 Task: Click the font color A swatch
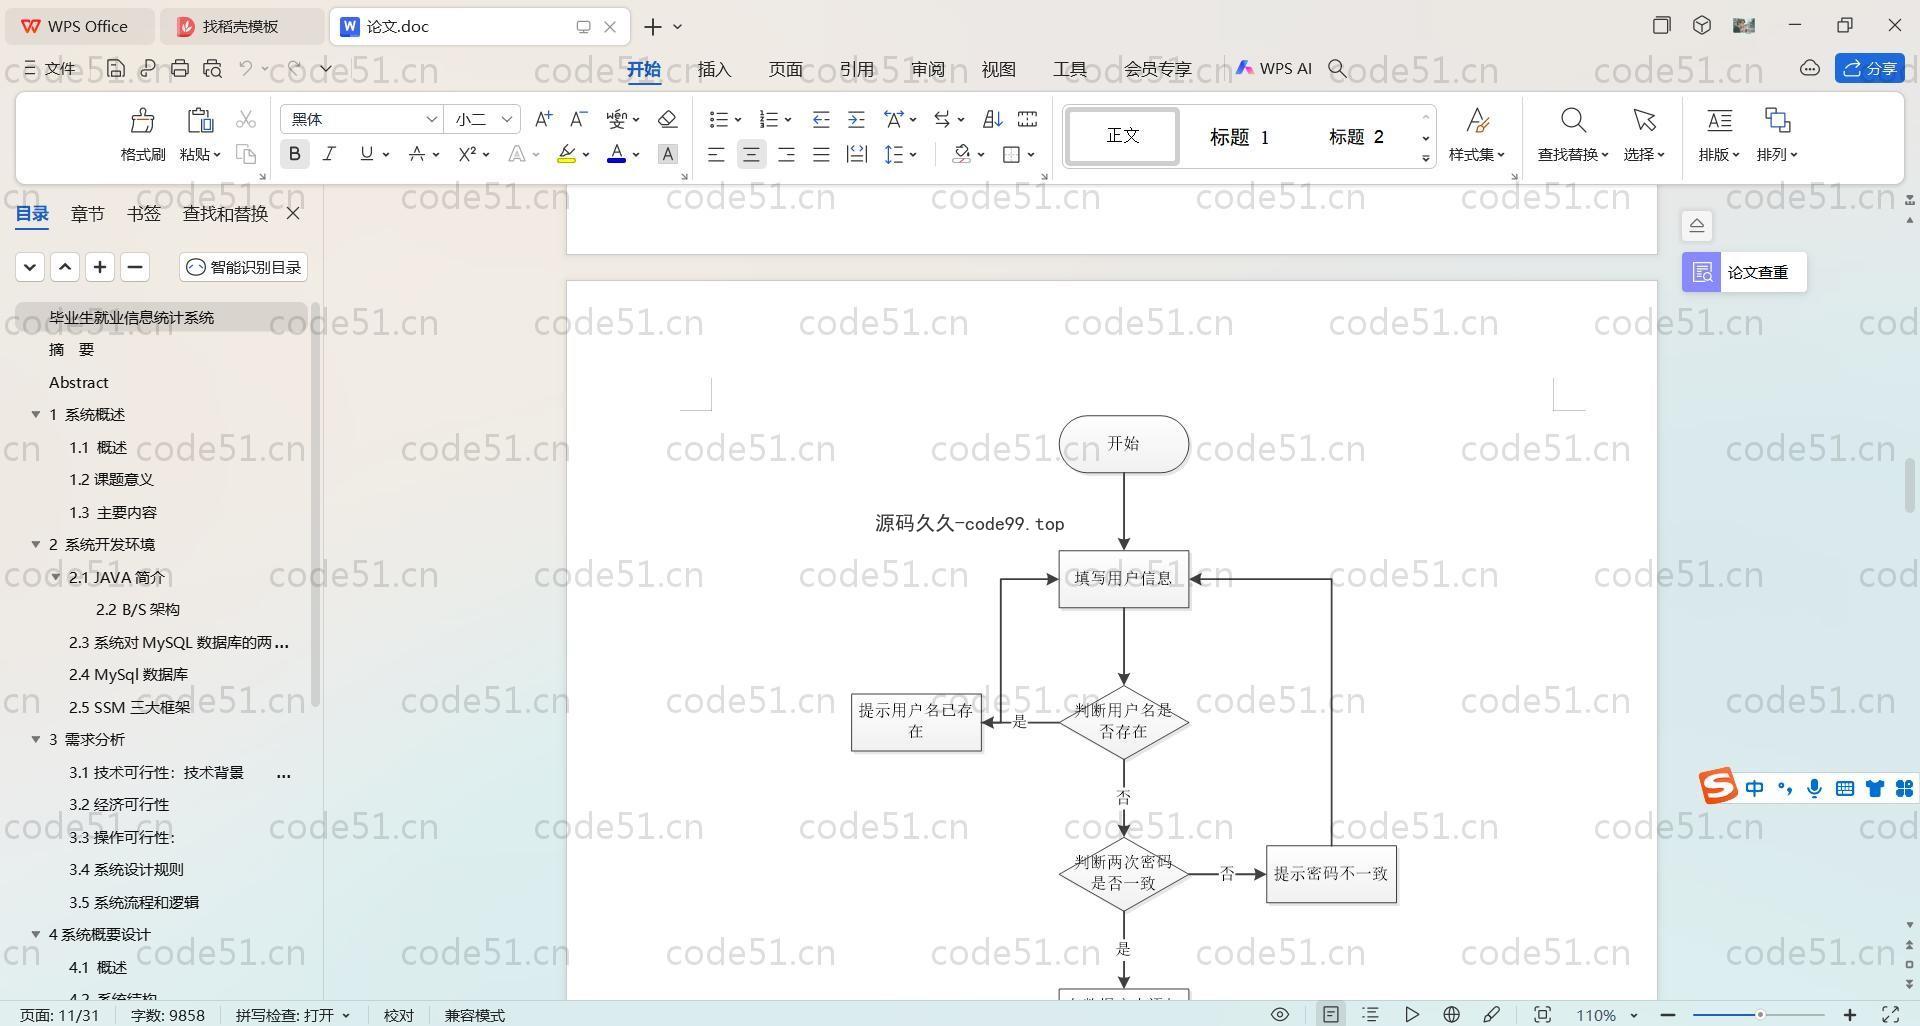616,154
